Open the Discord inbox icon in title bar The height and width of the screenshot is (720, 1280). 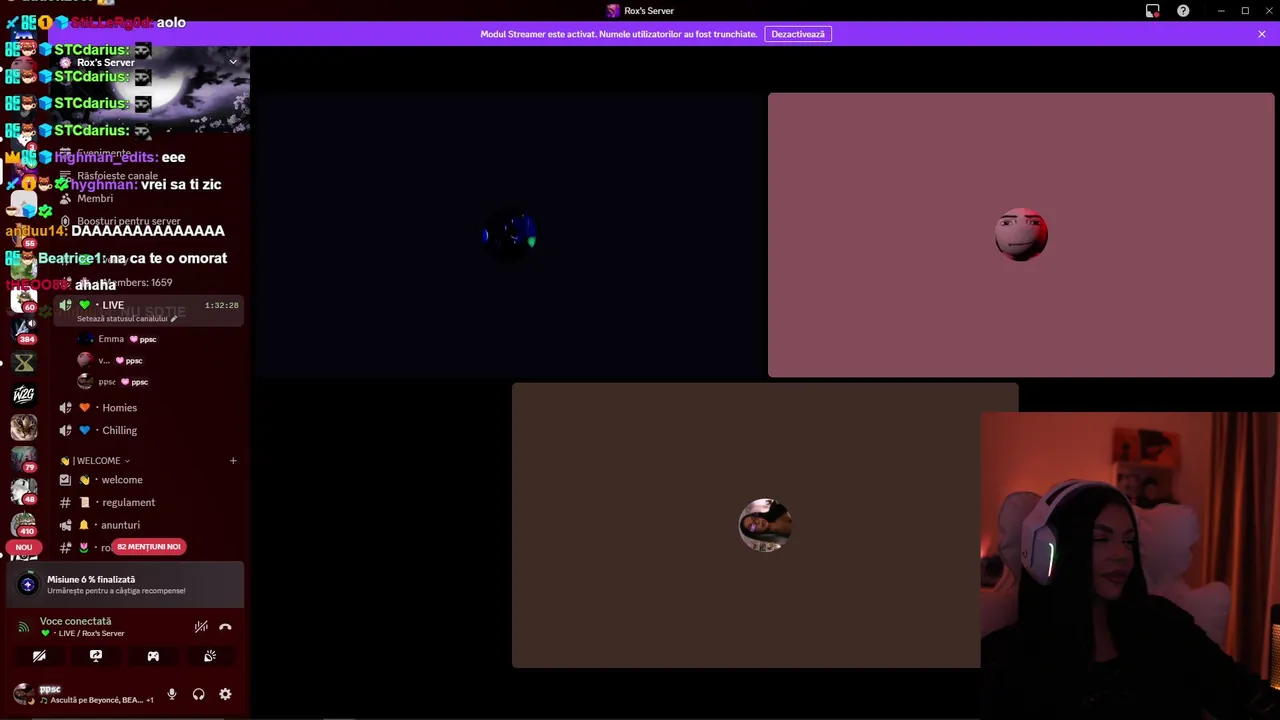pos(1152,11)
